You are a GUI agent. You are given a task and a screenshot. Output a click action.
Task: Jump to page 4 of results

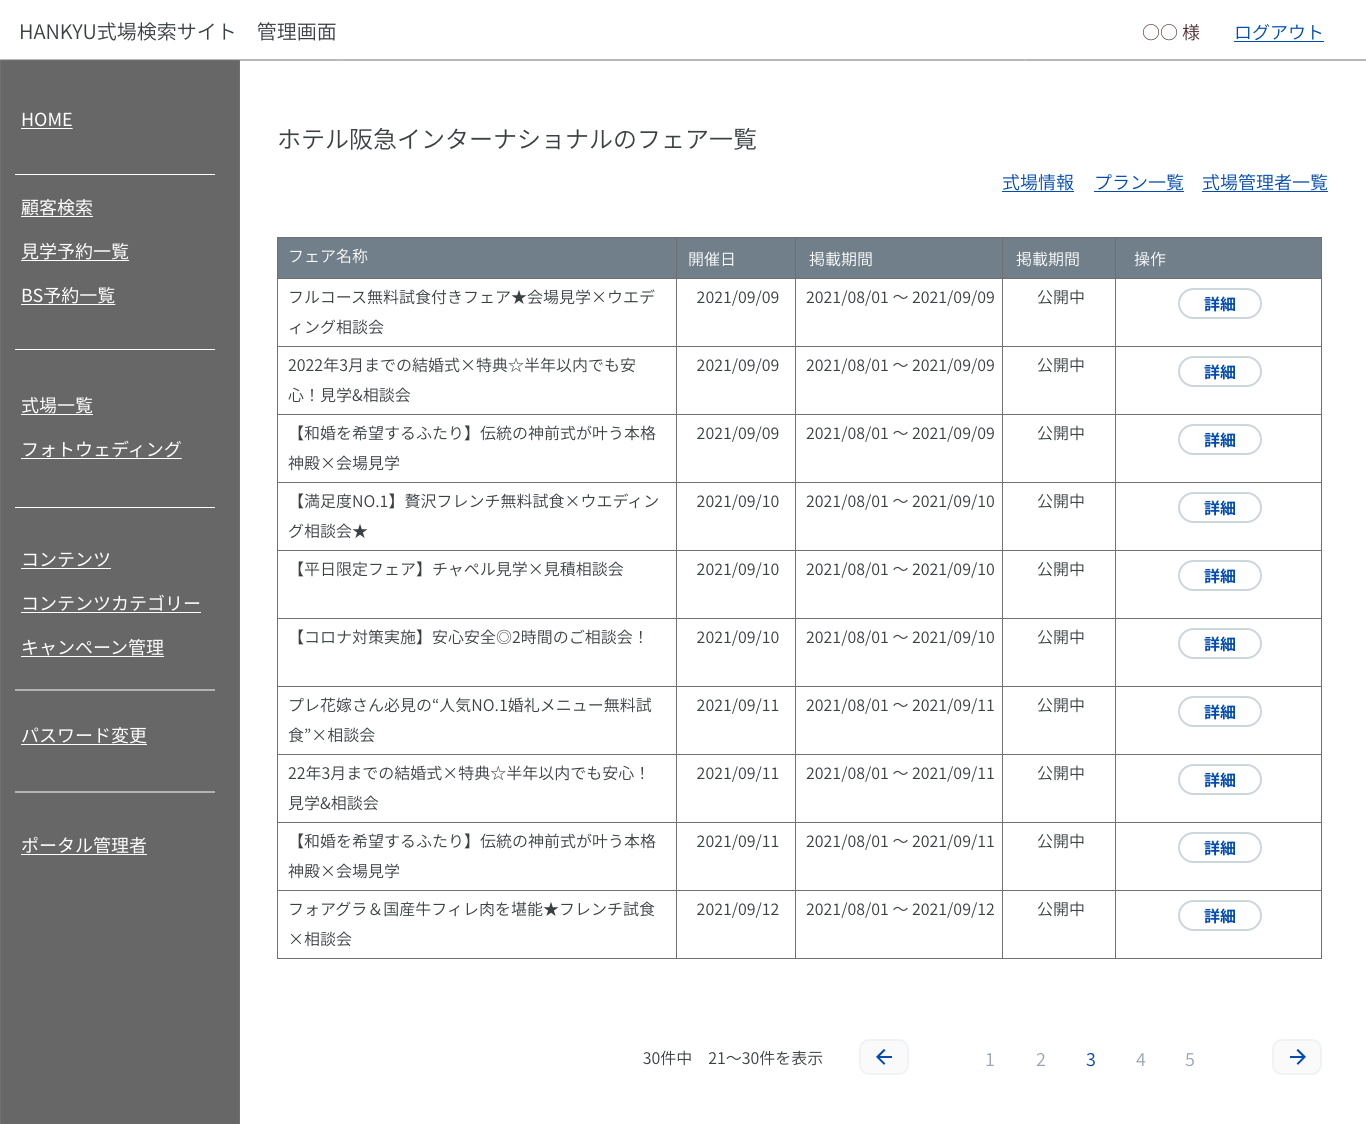click(1140, 1060)
